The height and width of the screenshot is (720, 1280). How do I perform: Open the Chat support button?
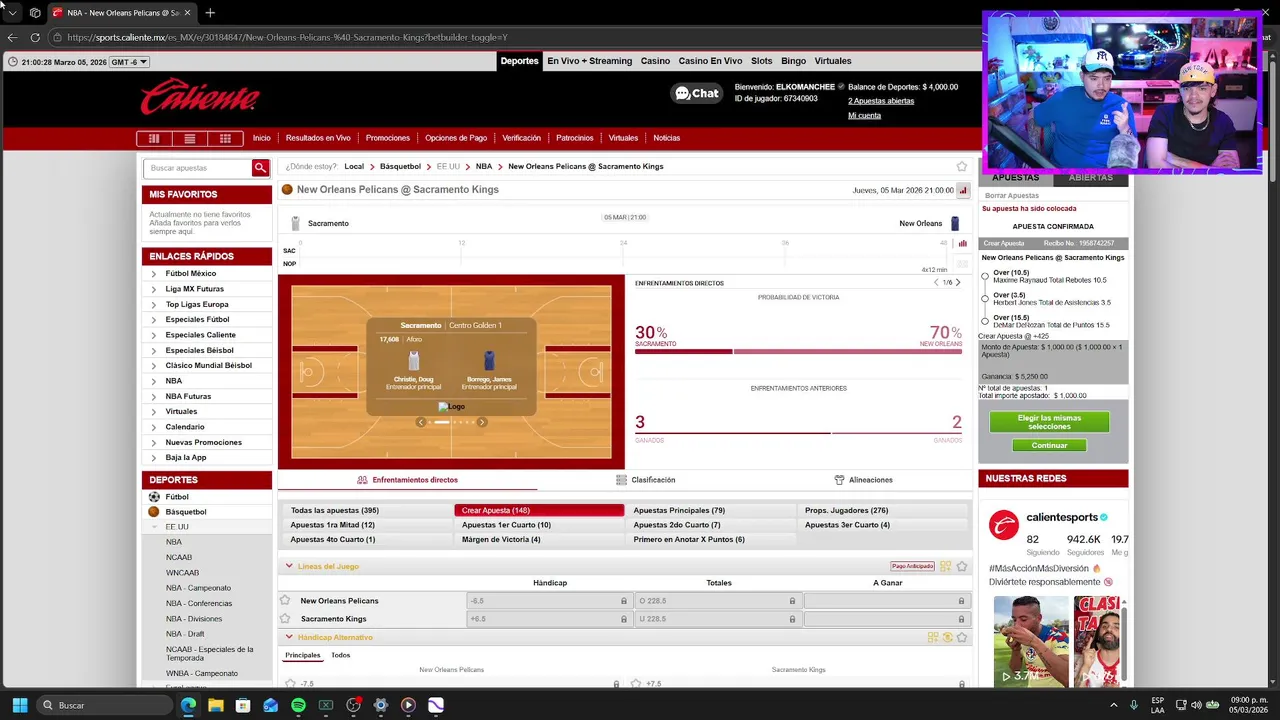(x=696, y=93)
